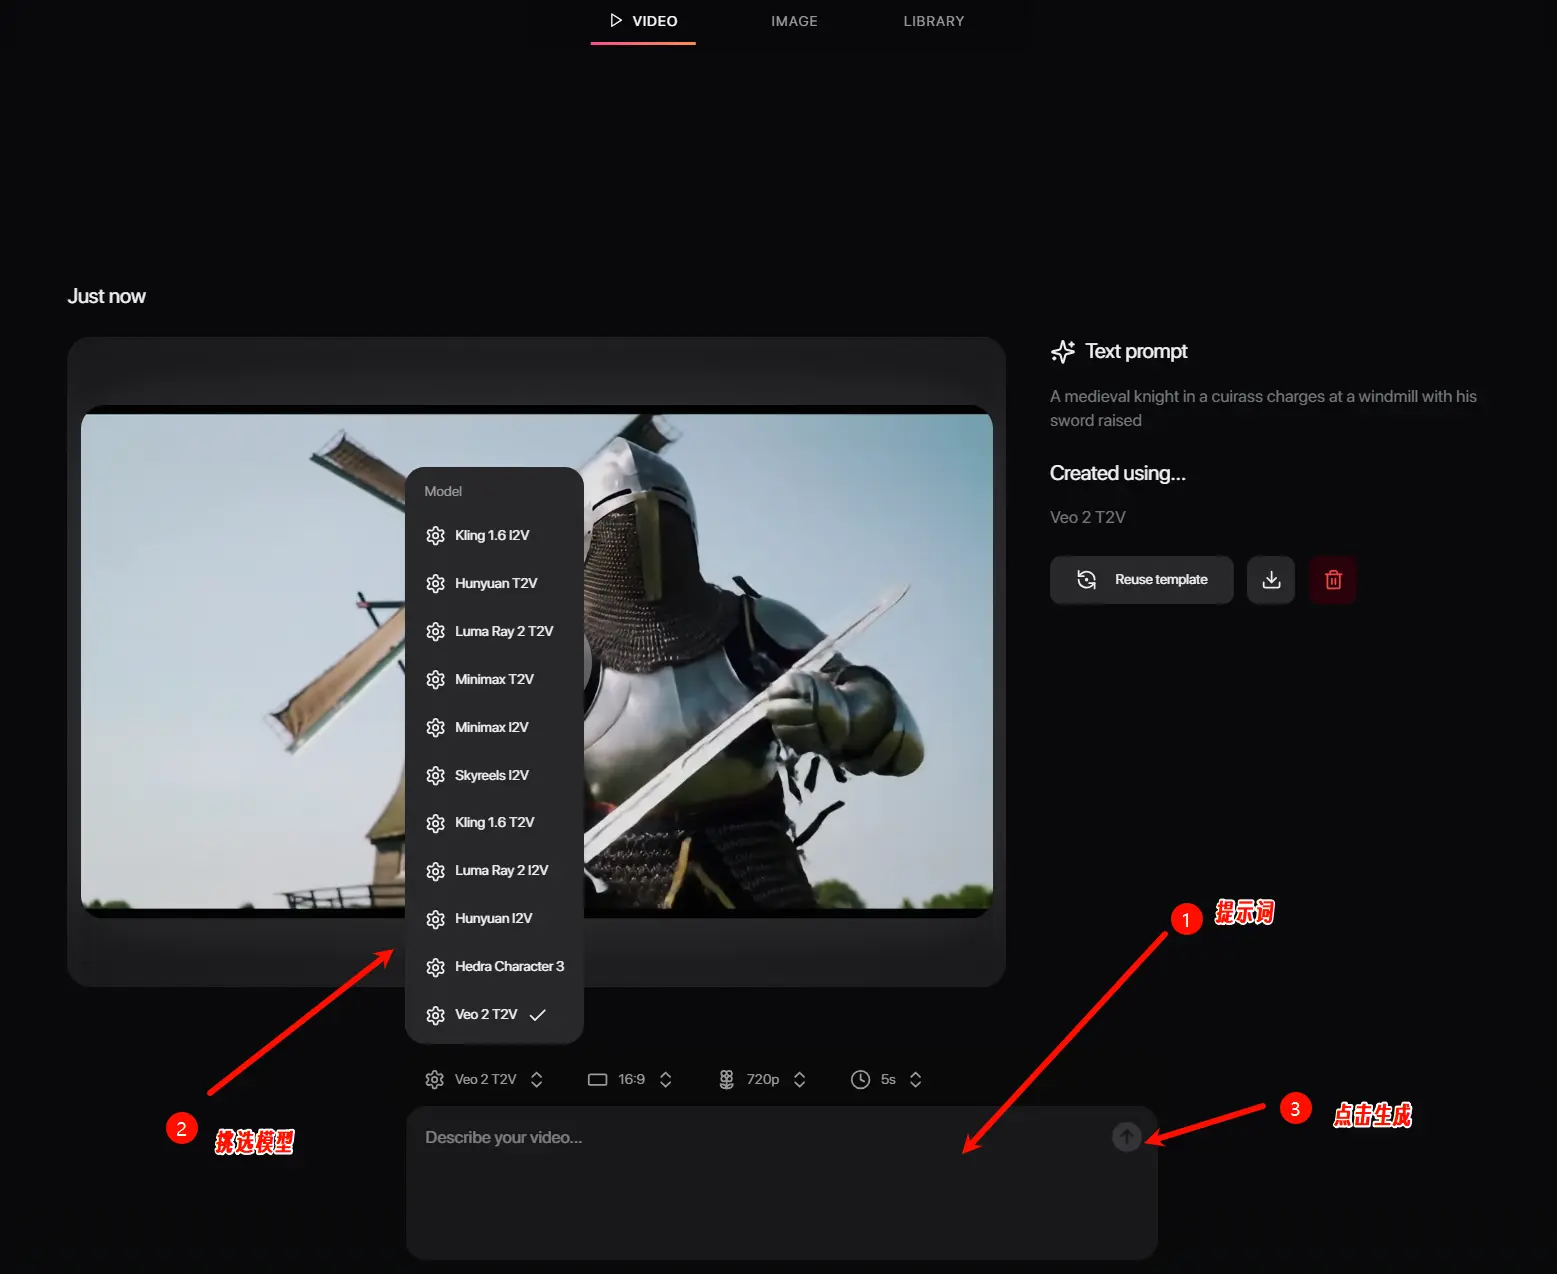The height and width of the screenshot is (1274, 1557).
Task: Click the 720p resolution icon
Action: click(727, 1080)
